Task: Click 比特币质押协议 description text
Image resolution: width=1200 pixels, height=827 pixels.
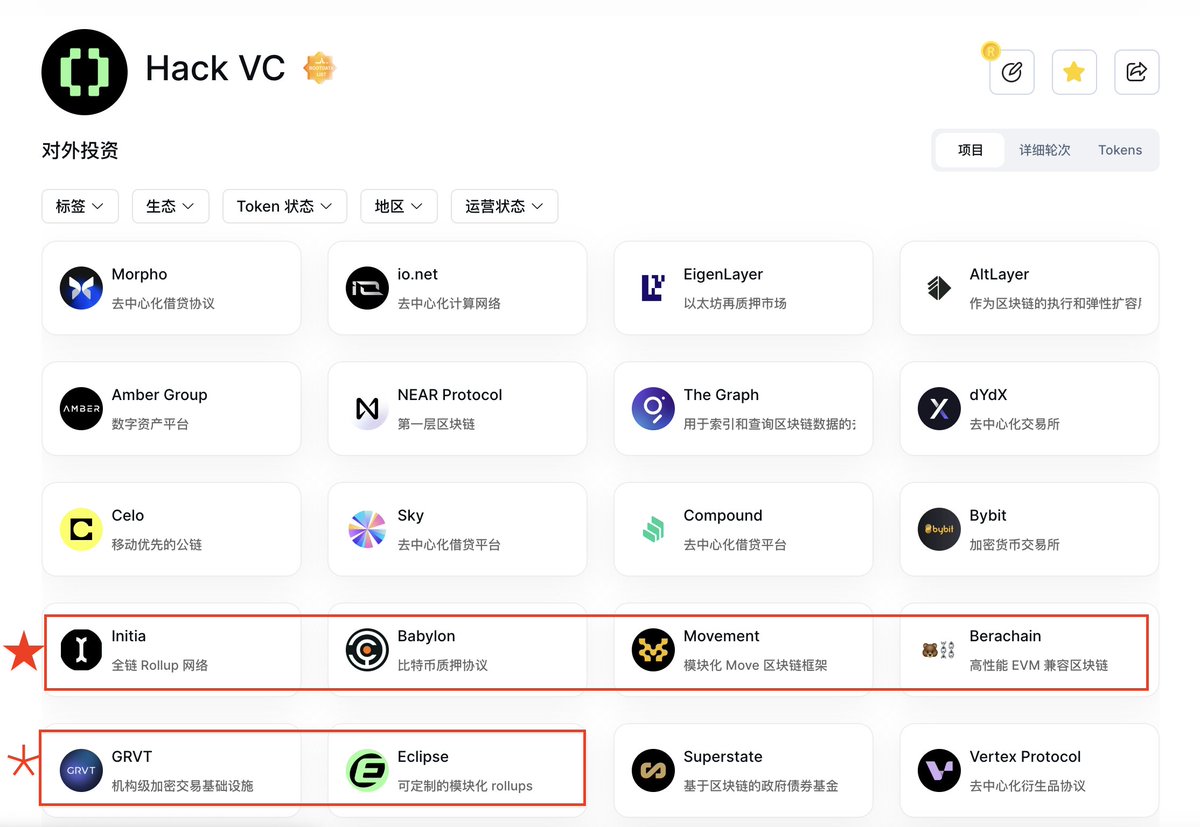Action: click(x=443, y=665)
